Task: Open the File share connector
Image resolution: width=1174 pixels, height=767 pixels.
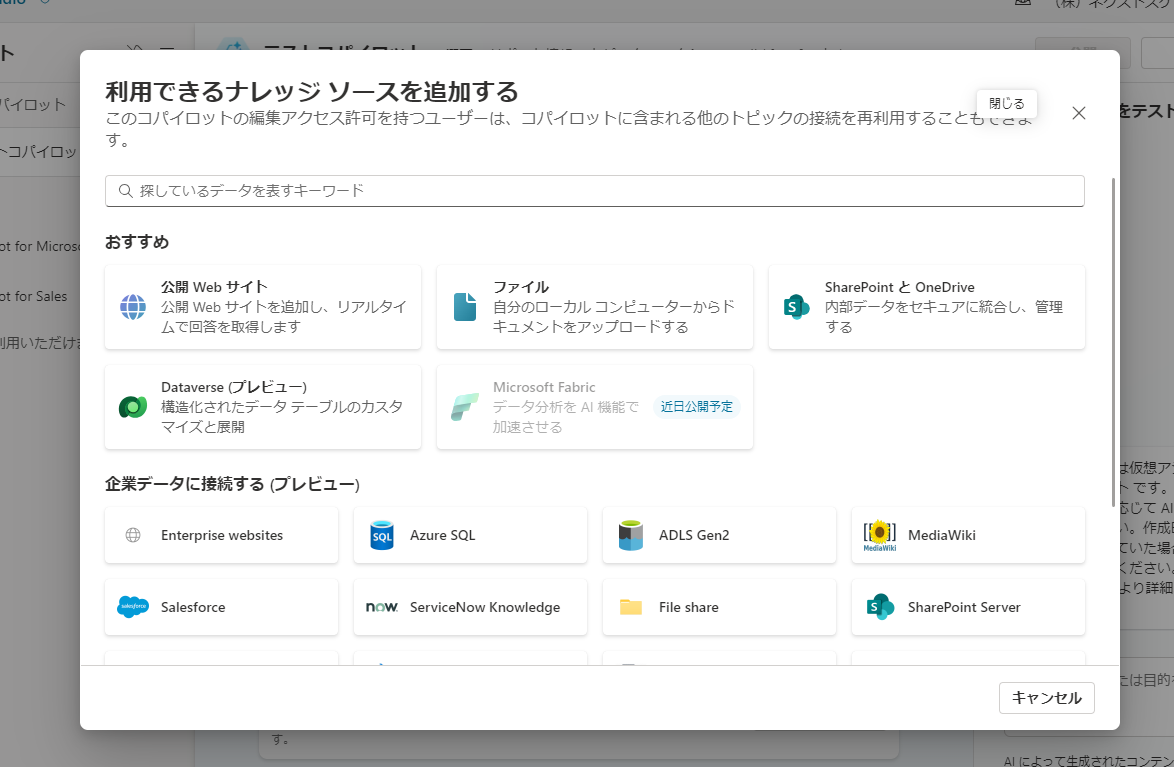Action: click(720, 607)
